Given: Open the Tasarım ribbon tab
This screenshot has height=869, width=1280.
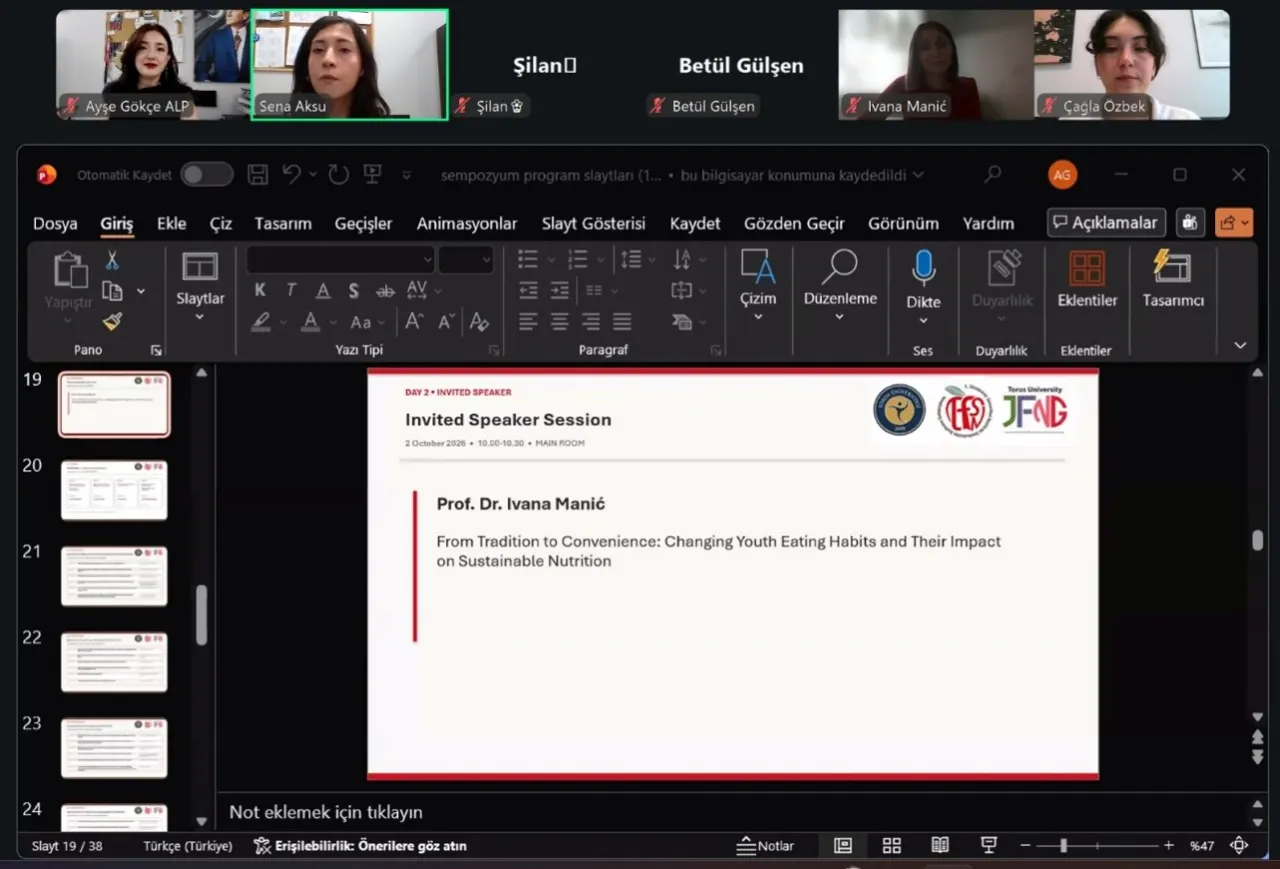Looking at the screenshot, I should 283,223.
